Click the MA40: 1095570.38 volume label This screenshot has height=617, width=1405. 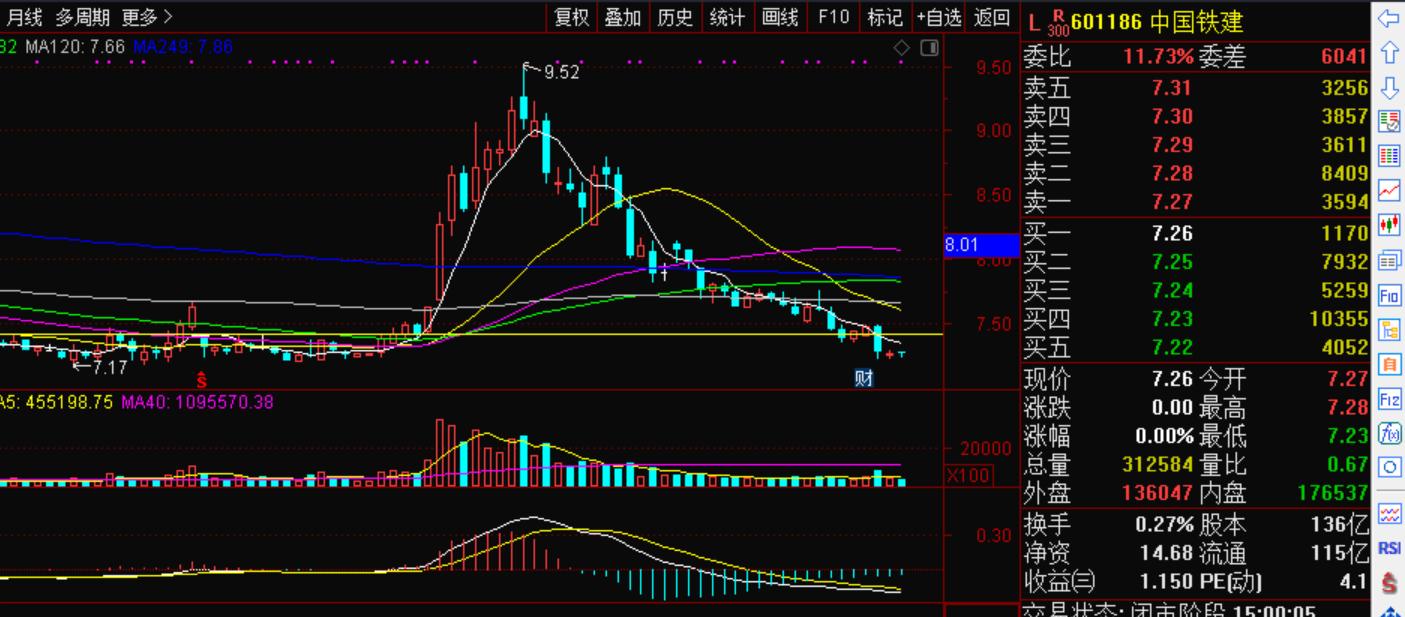(197, 402)
